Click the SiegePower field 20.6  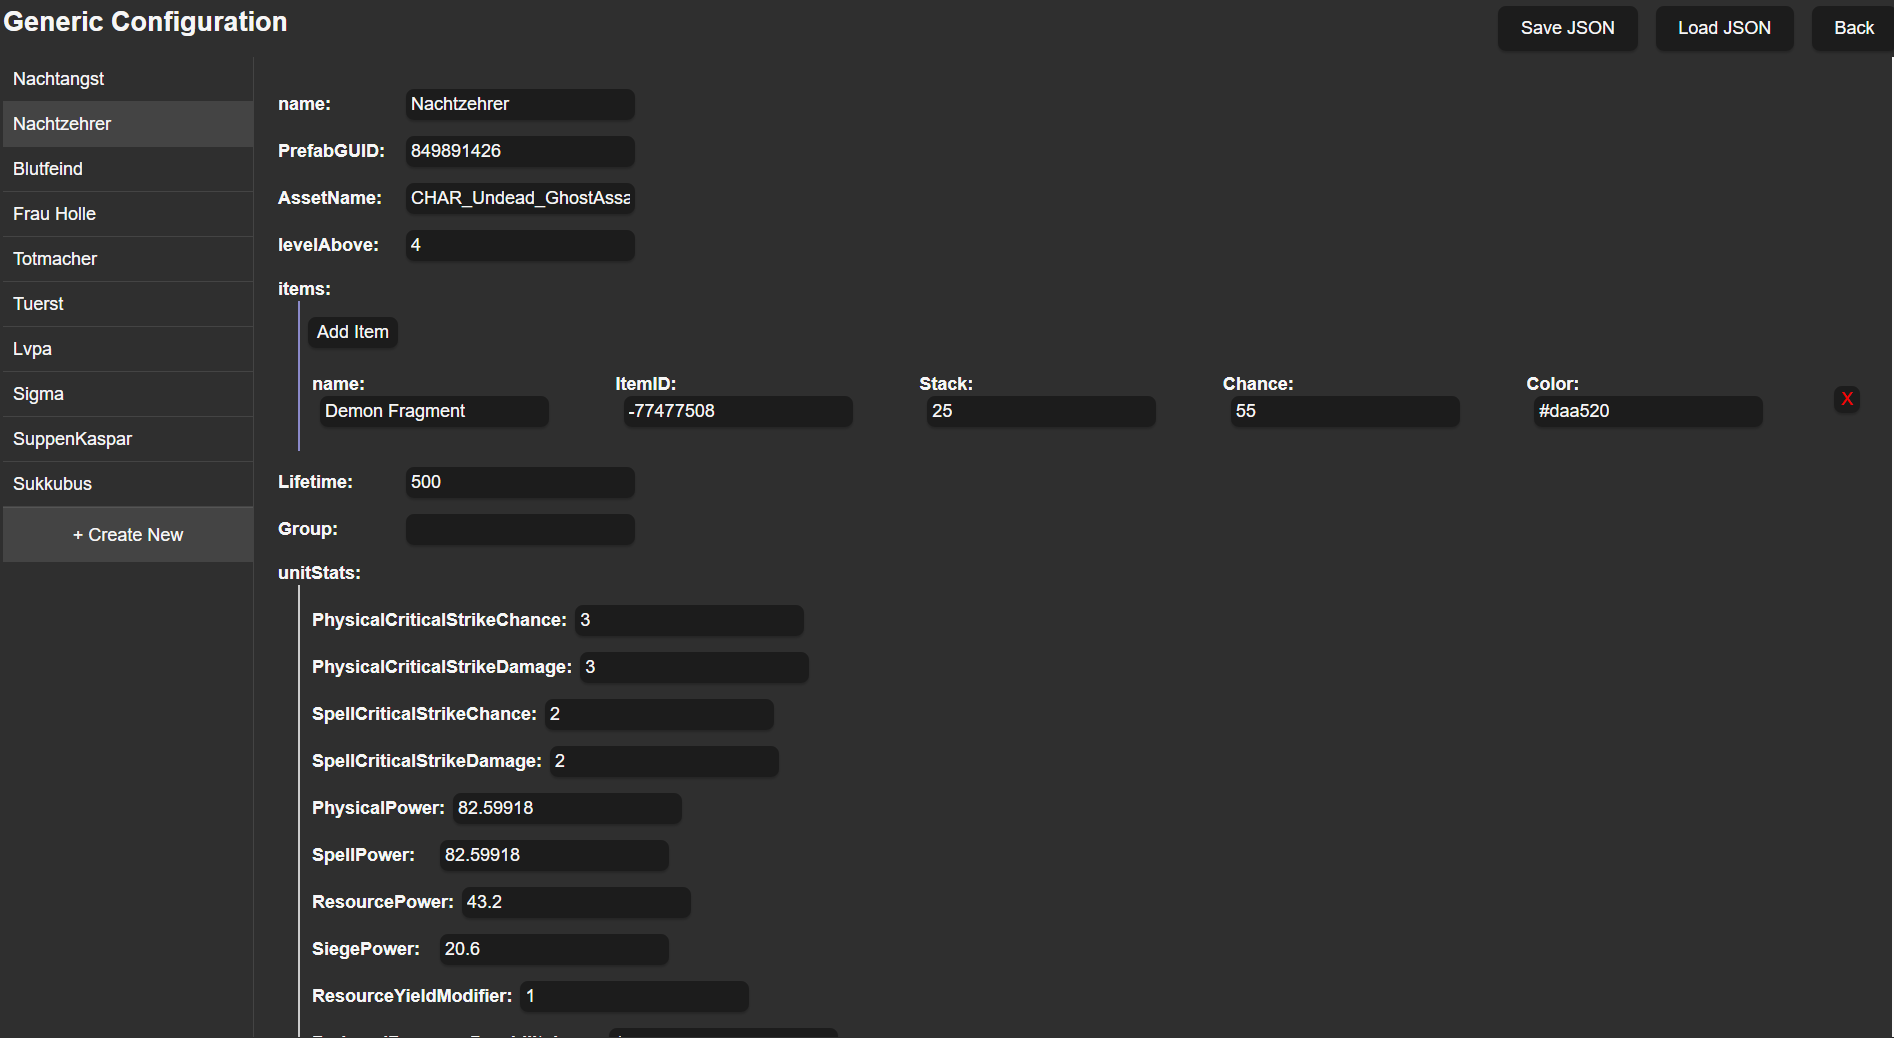(x=554, y=949)
